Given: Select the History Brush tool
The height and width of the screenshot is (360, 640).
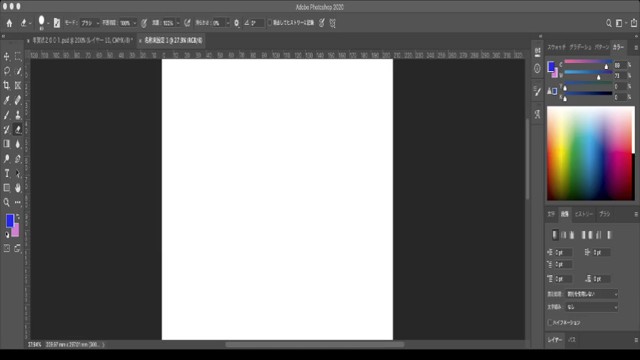Looking at the screenshot, I should [x=7, y=129].
